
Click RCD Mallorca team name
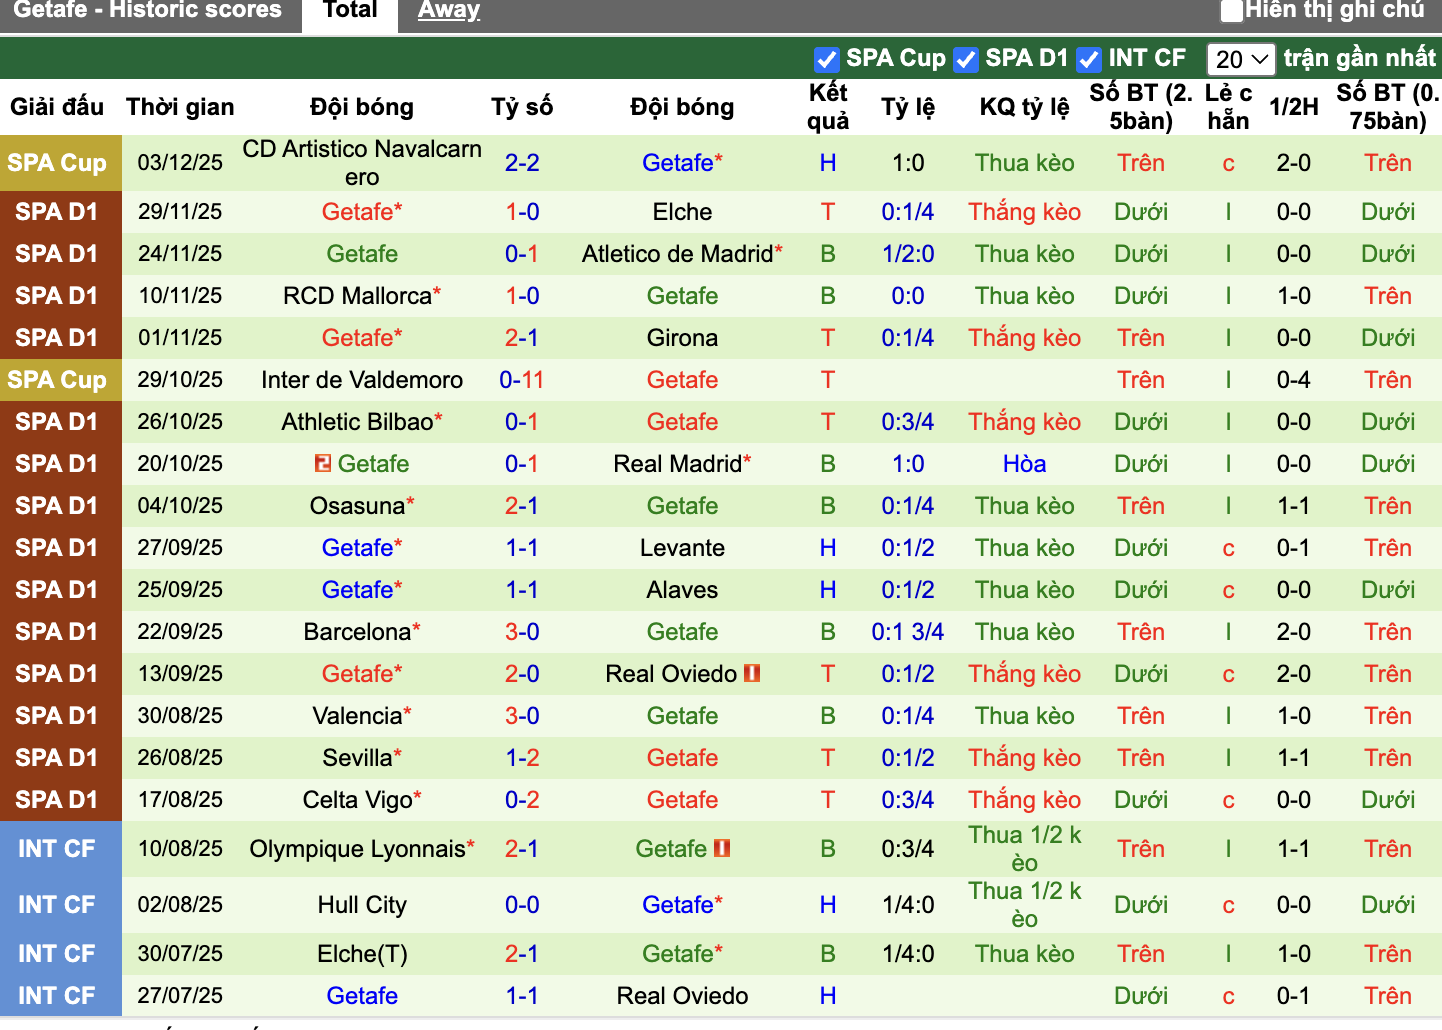click(x=357, y=296)
